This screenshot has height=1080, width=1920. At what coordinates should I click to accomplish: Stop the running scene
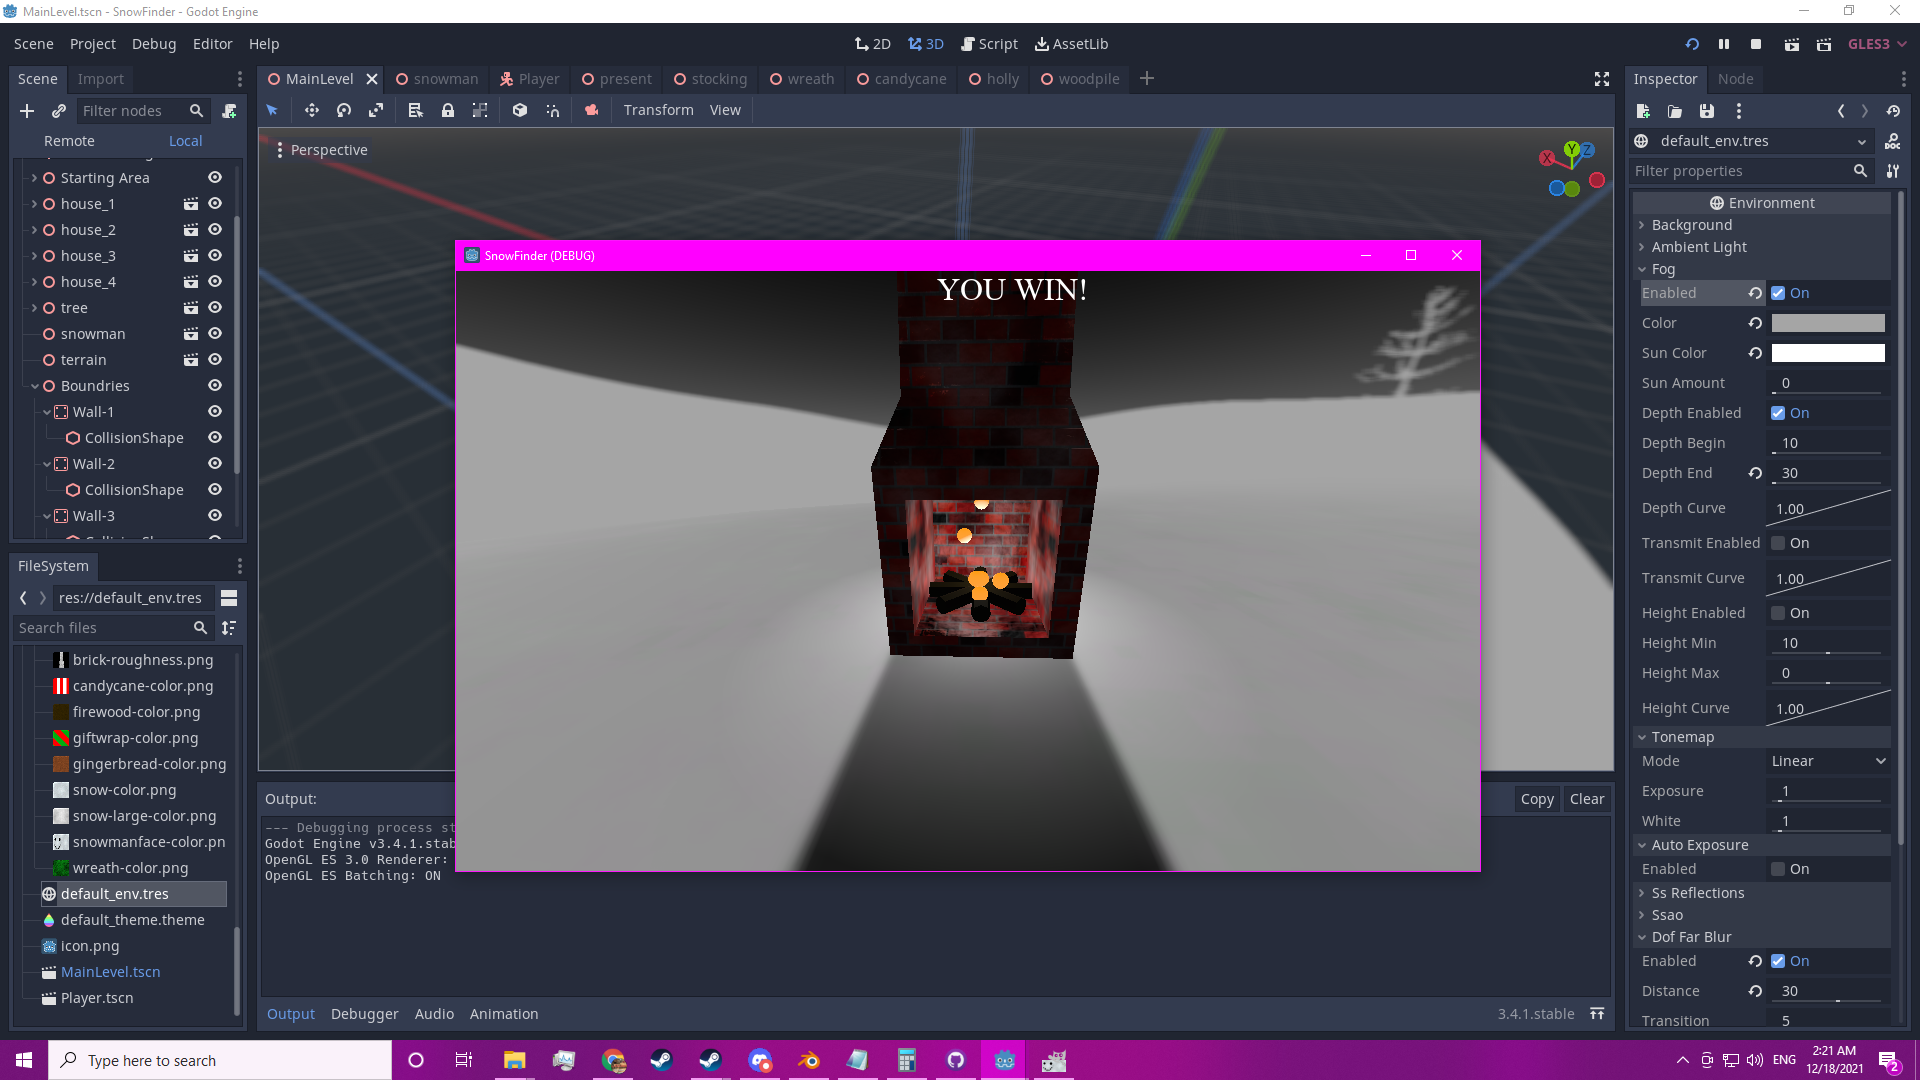pos(1756,44)
